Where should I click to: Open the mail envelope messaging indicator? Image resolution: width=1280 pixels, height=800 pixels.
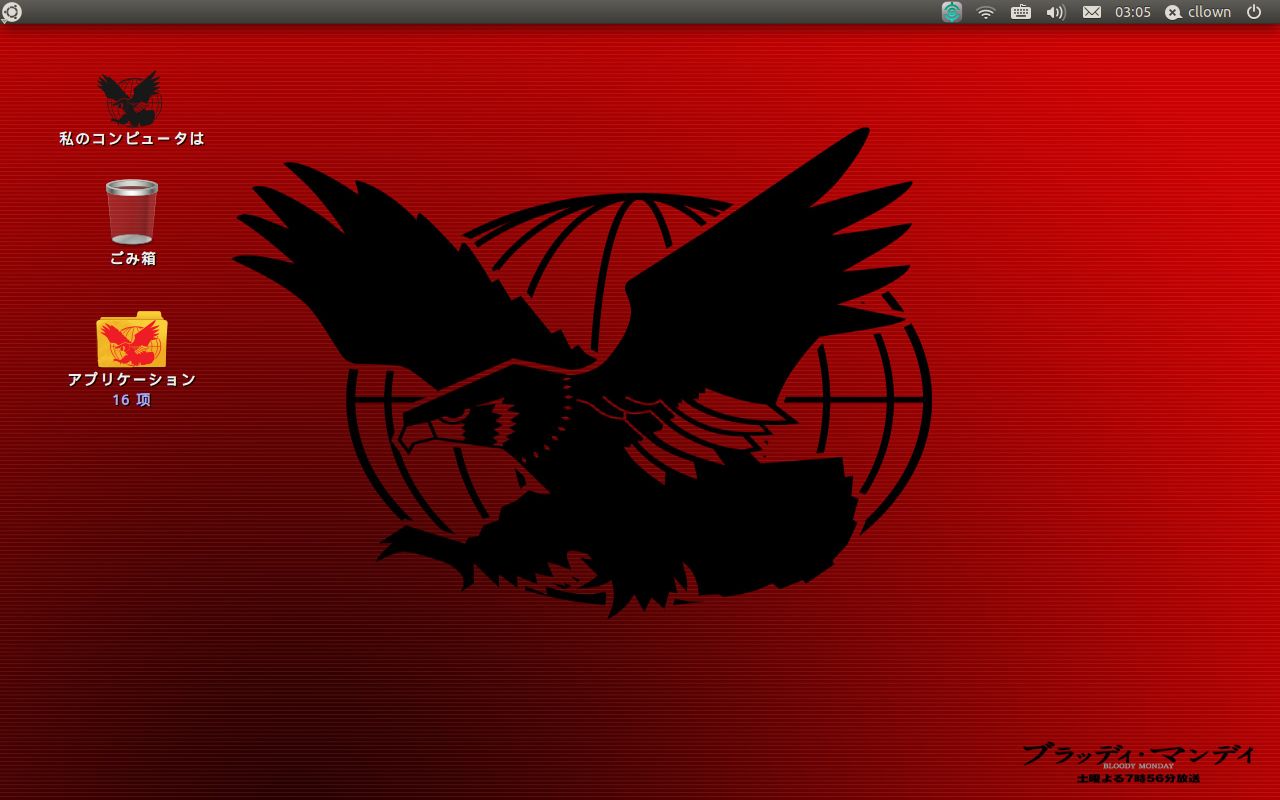click(1092, 12)
